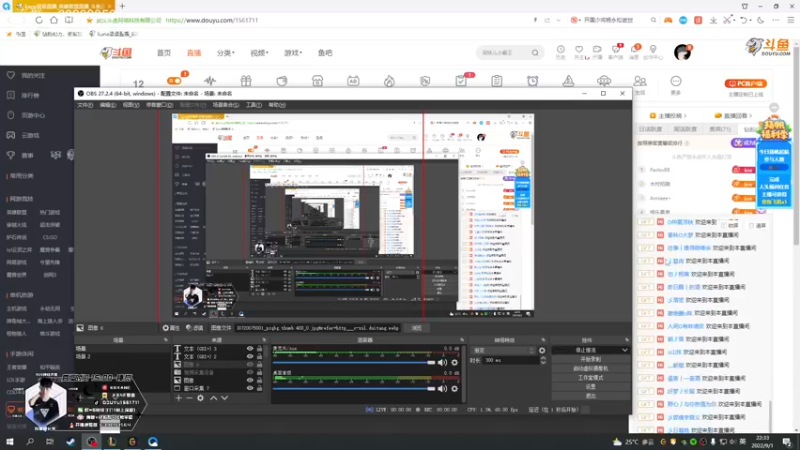Mute the 麦克风/Aux mixer channel
This screenshot has width=800, height=450.
click(x=442, y=363)
